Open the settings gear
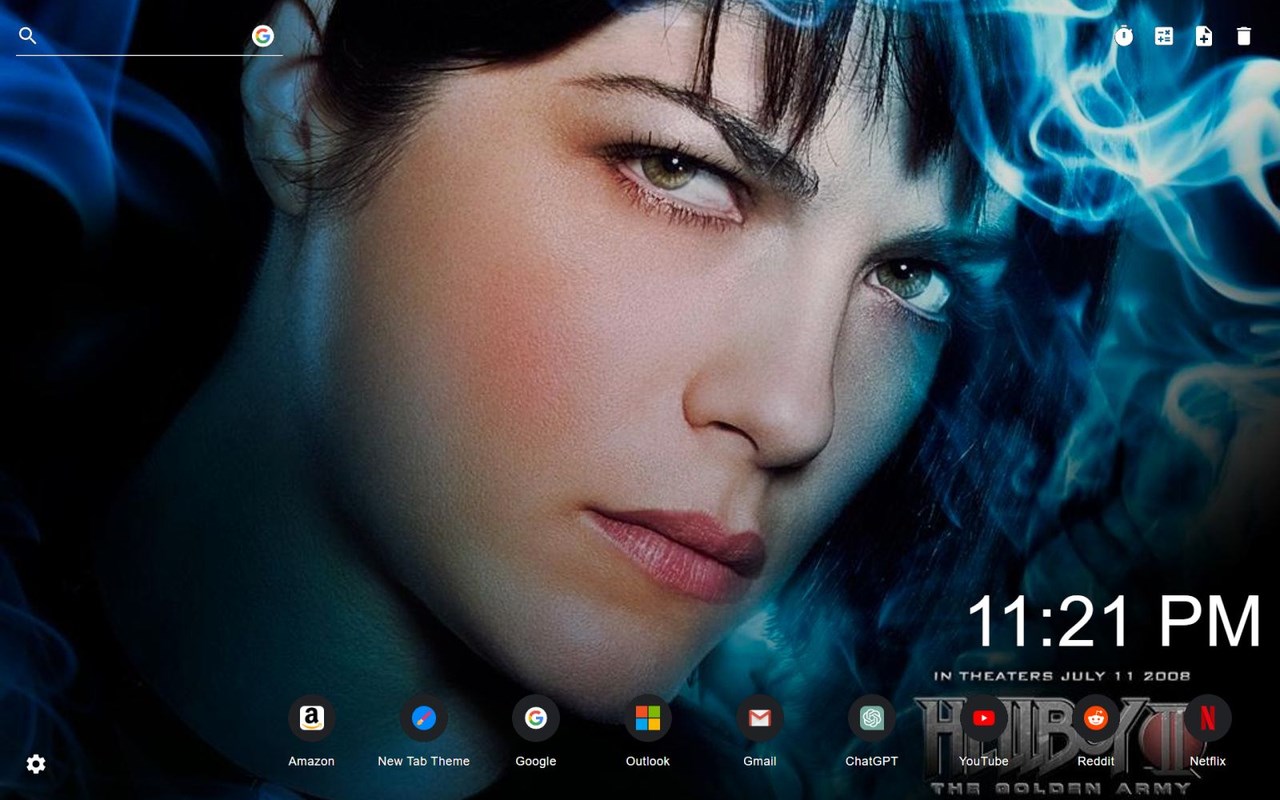 pyautogui.click(x=36, y=764)
